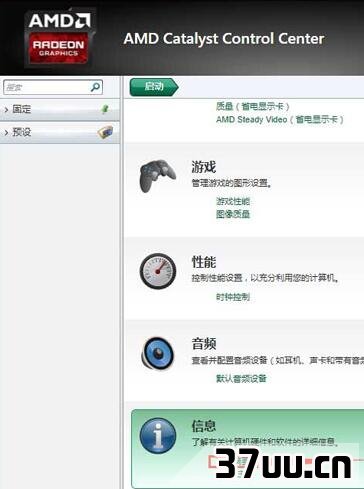Viewport: 364px width, 489px height.
Task: Click the green 启动 start button
Action: [154, 87]
